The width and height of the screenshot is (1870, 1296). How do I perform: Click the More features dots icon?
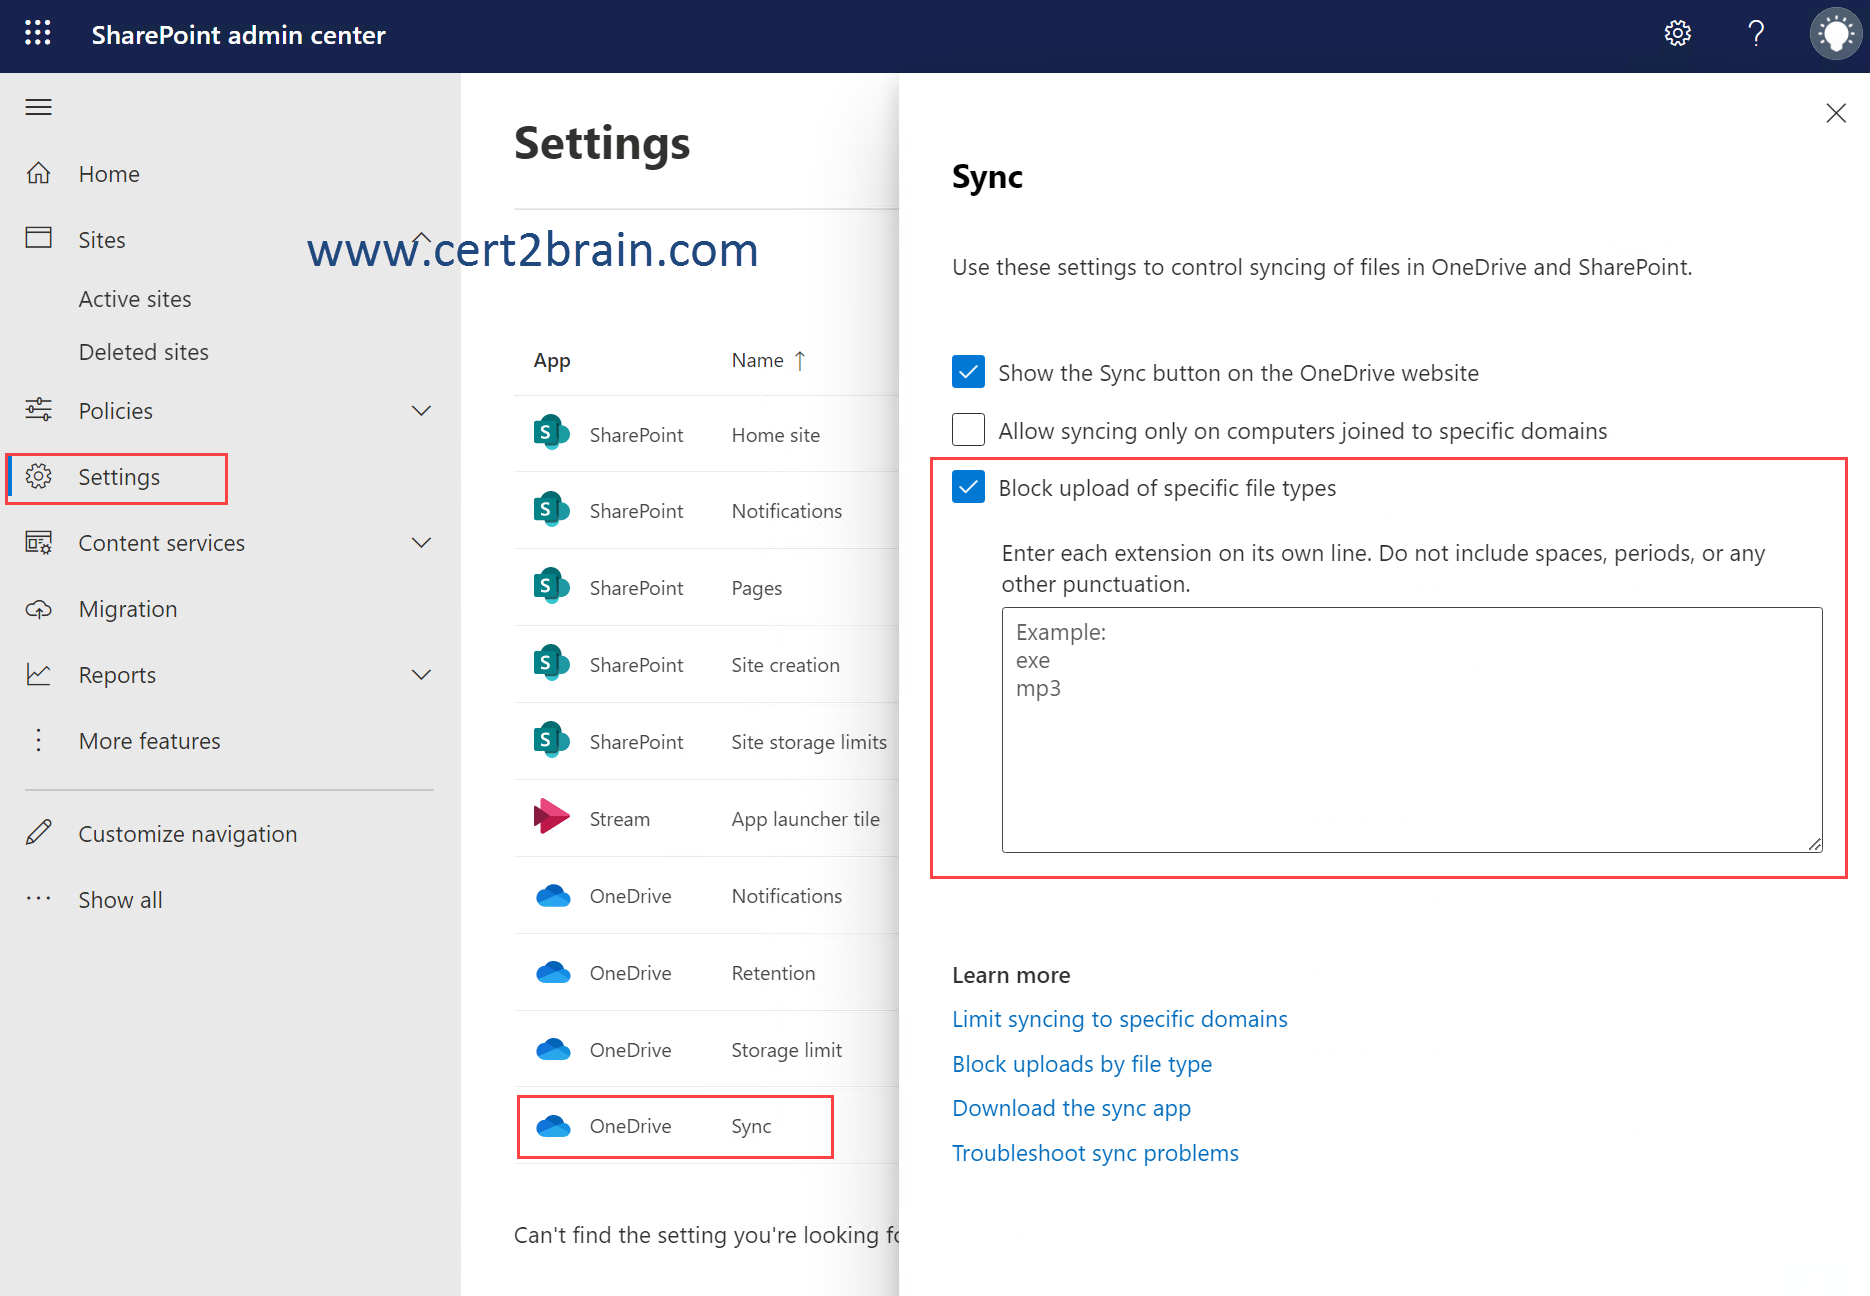tap(38, 740)
